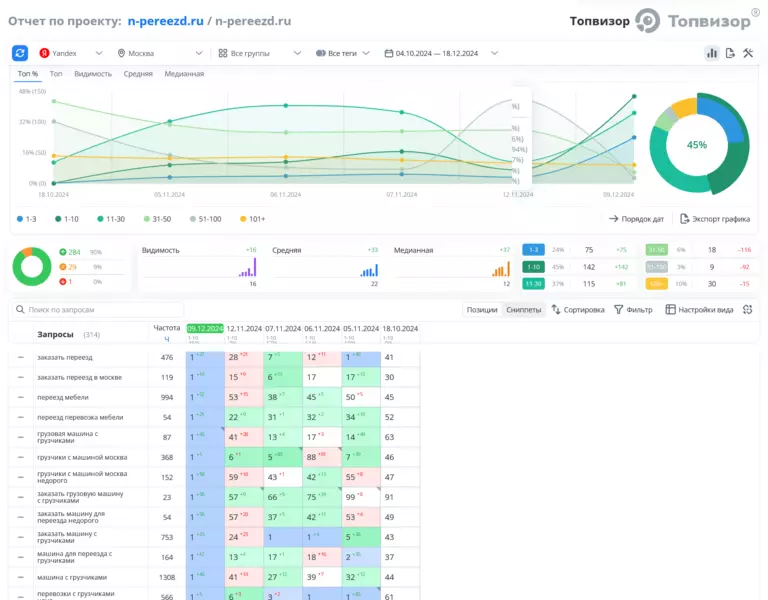Click minus icon for заказать переезд в москве

pos(21,377)
